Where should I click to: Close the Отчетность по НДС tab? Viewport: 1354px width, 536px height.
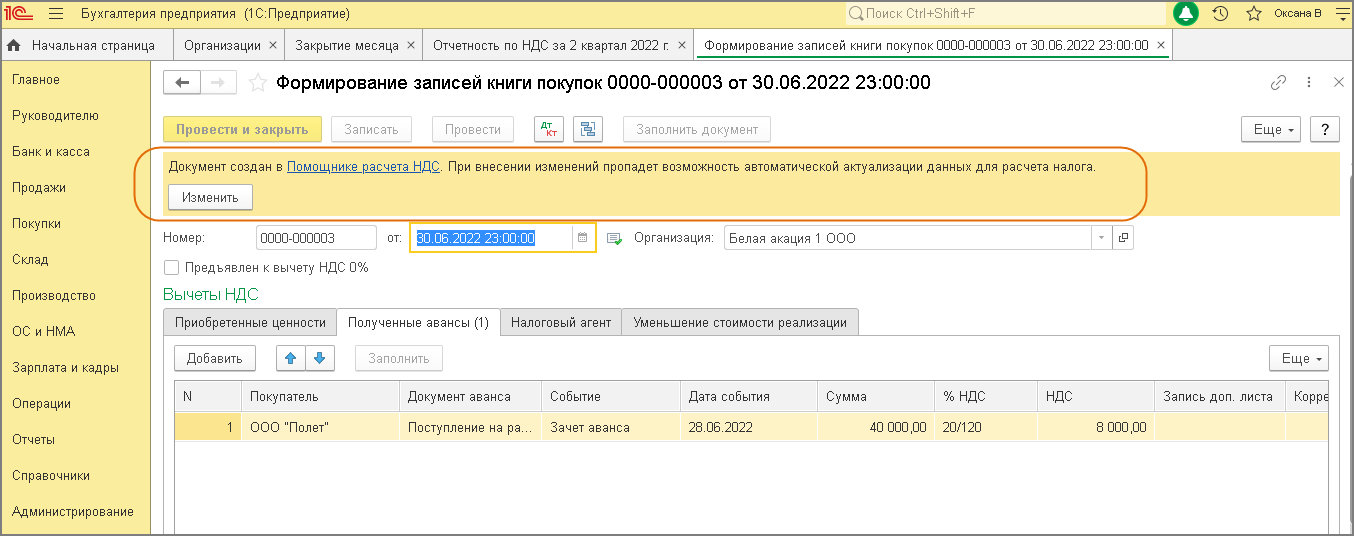pos(681,45)
